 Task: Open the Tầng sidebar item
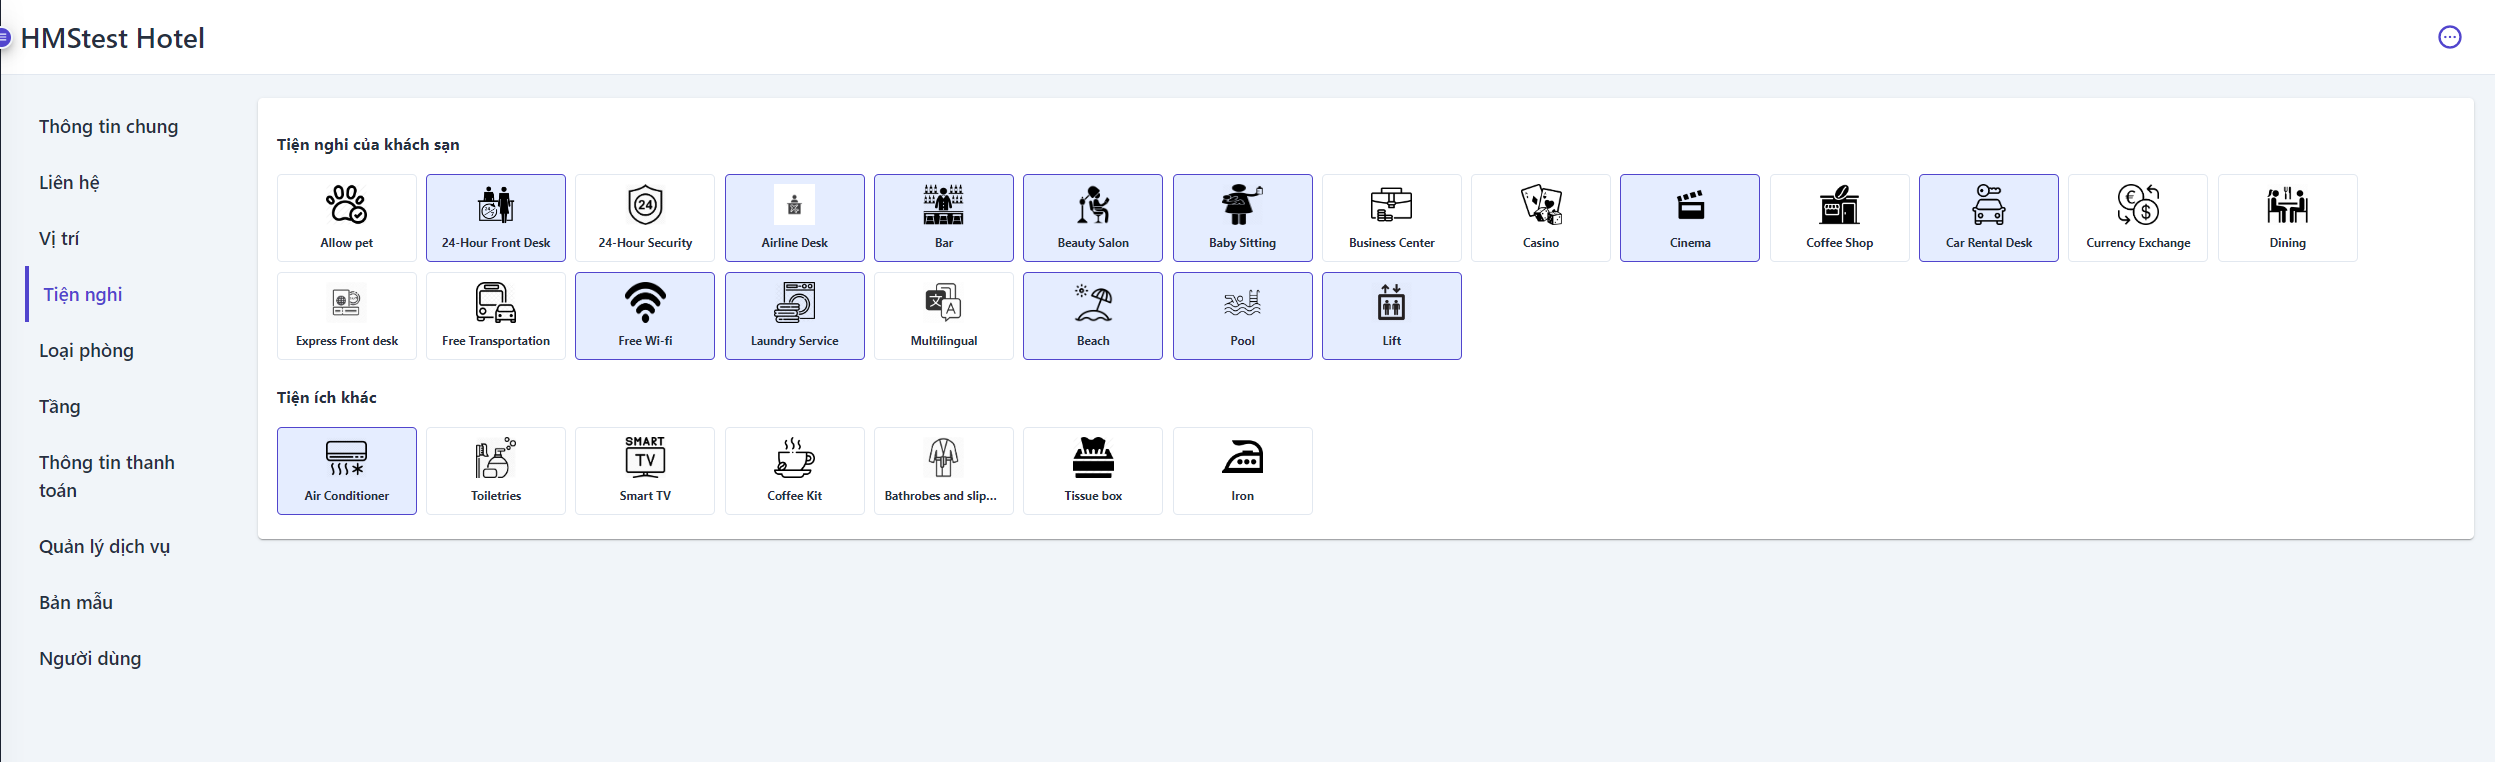pos(60,406)
